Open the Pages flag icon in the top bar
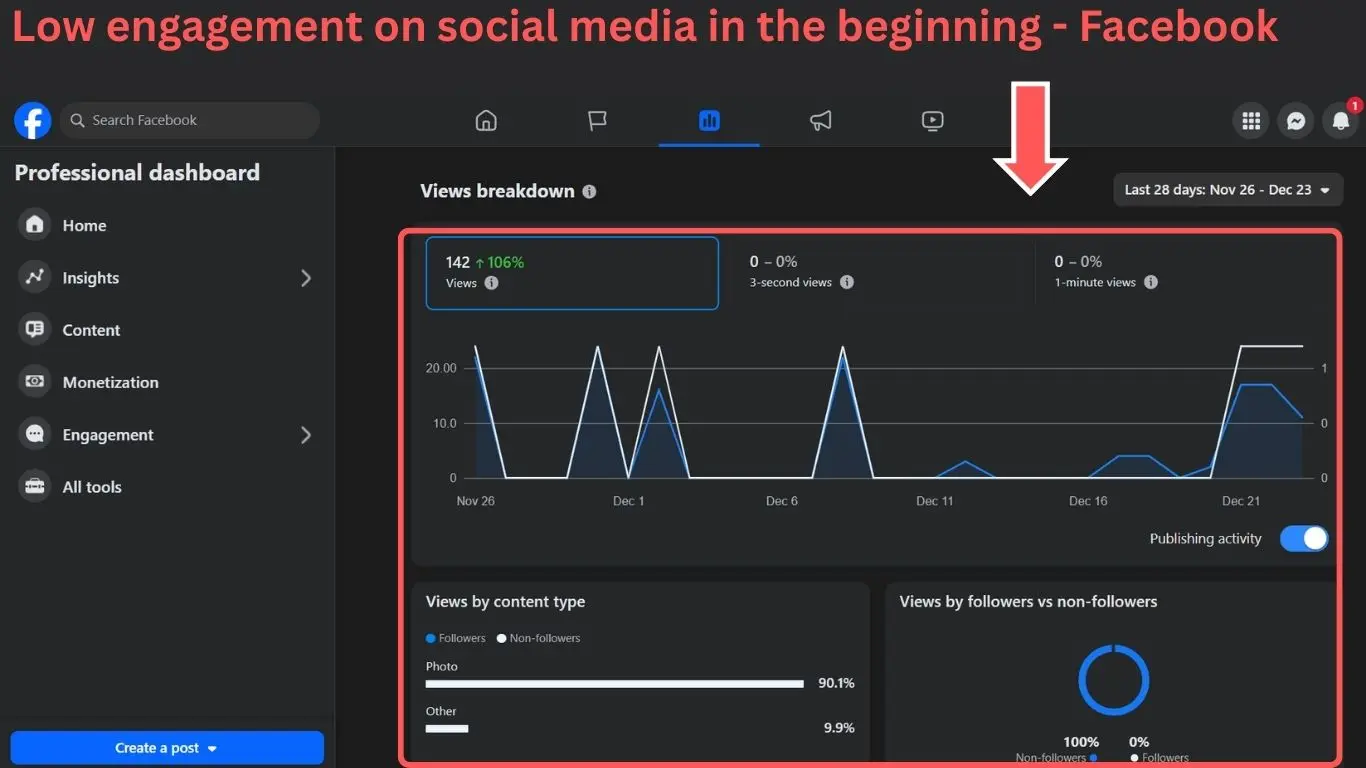Viewport: 1366px width, 768px height. click(597, 121)
